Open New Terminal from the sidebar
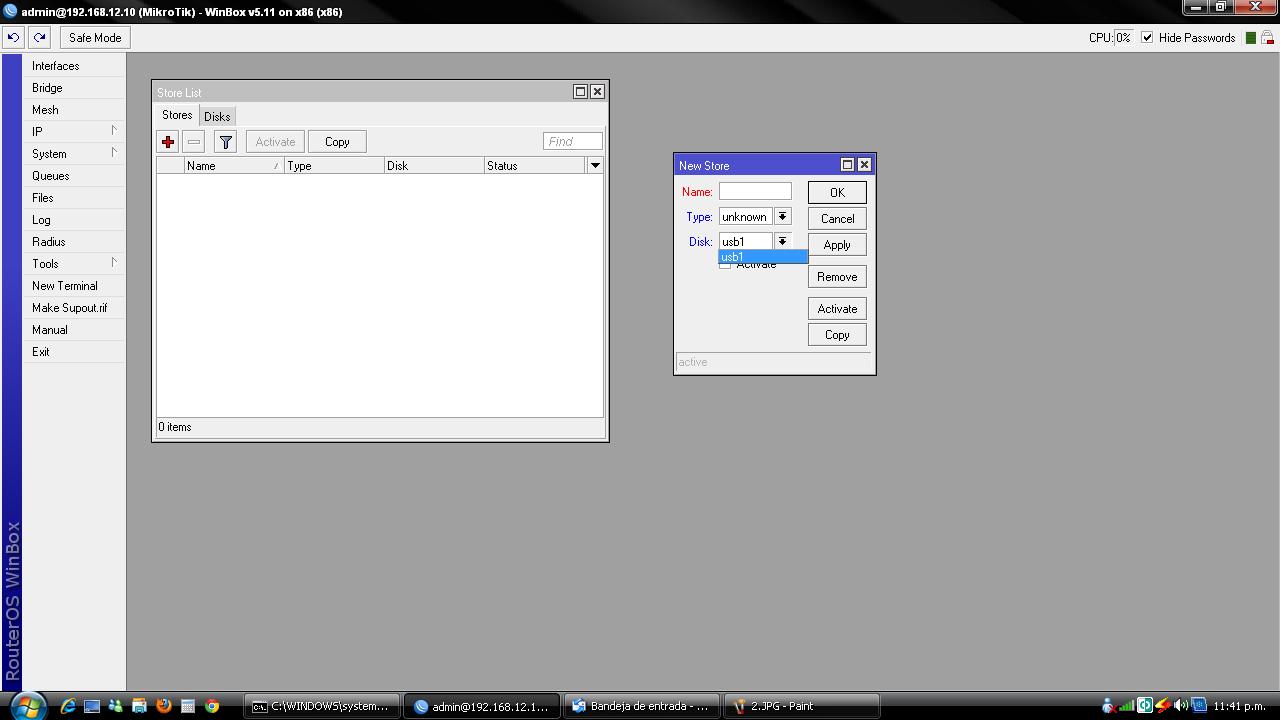1280x720 pixels. [x=75, y=286]
